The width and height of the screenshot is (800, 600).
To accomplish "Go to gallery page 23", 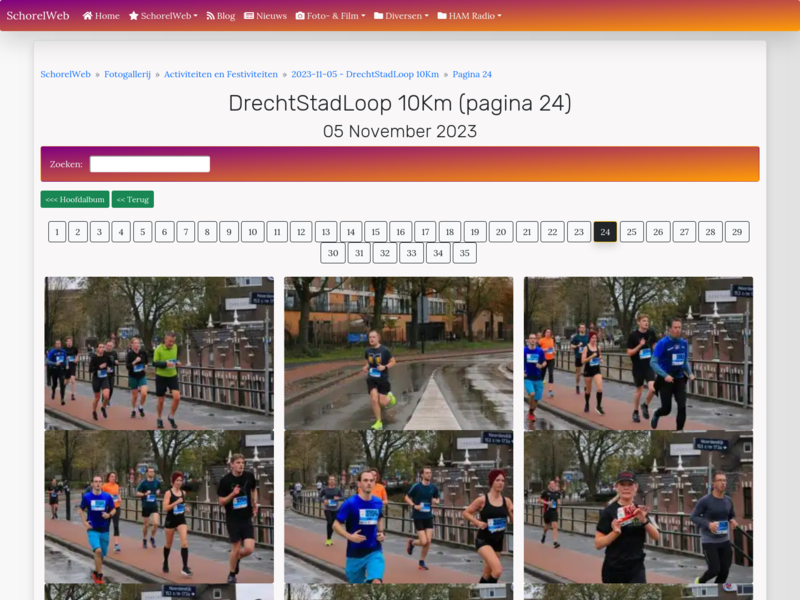I will click(x=579, y=232).
